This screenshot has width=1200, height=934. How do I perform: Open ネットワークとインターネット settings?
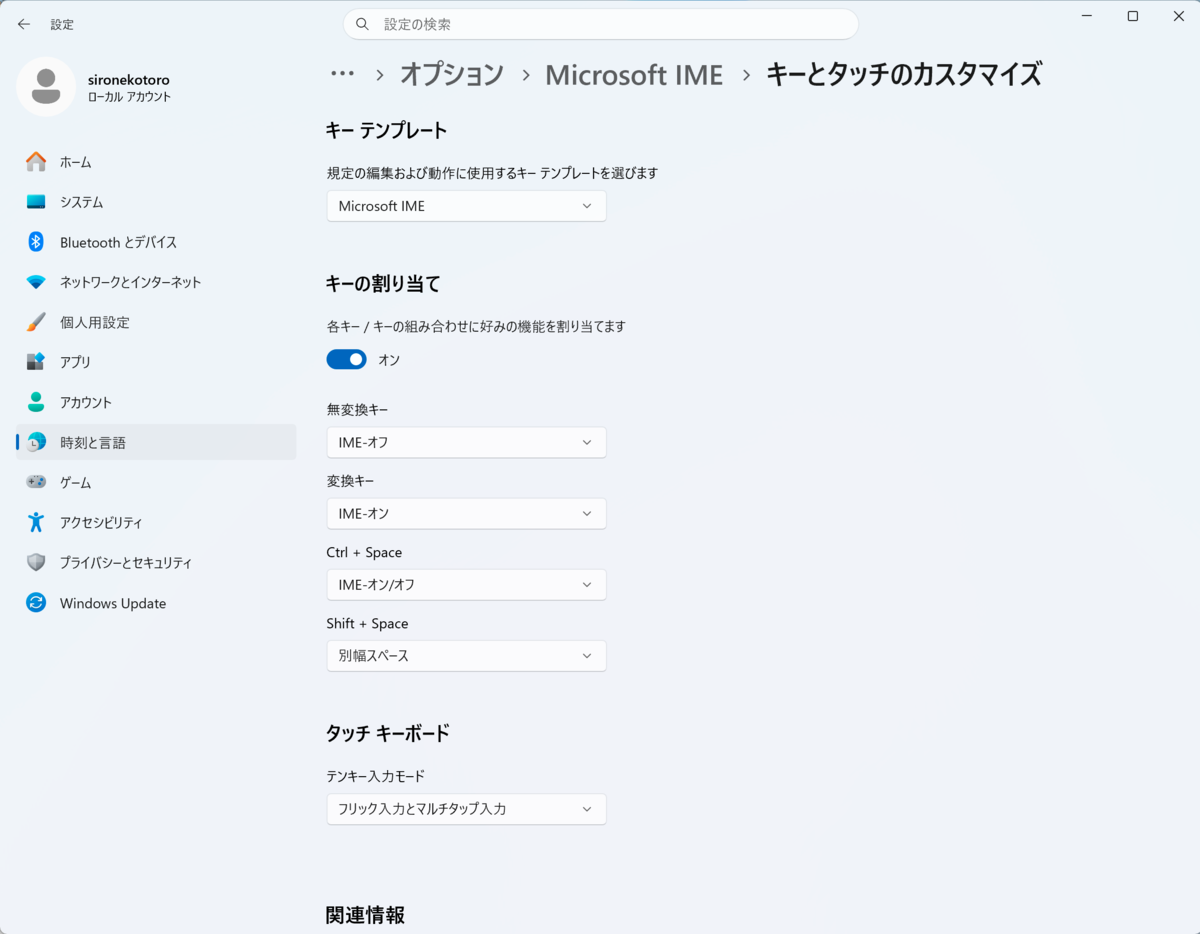[x=156, y=282]
